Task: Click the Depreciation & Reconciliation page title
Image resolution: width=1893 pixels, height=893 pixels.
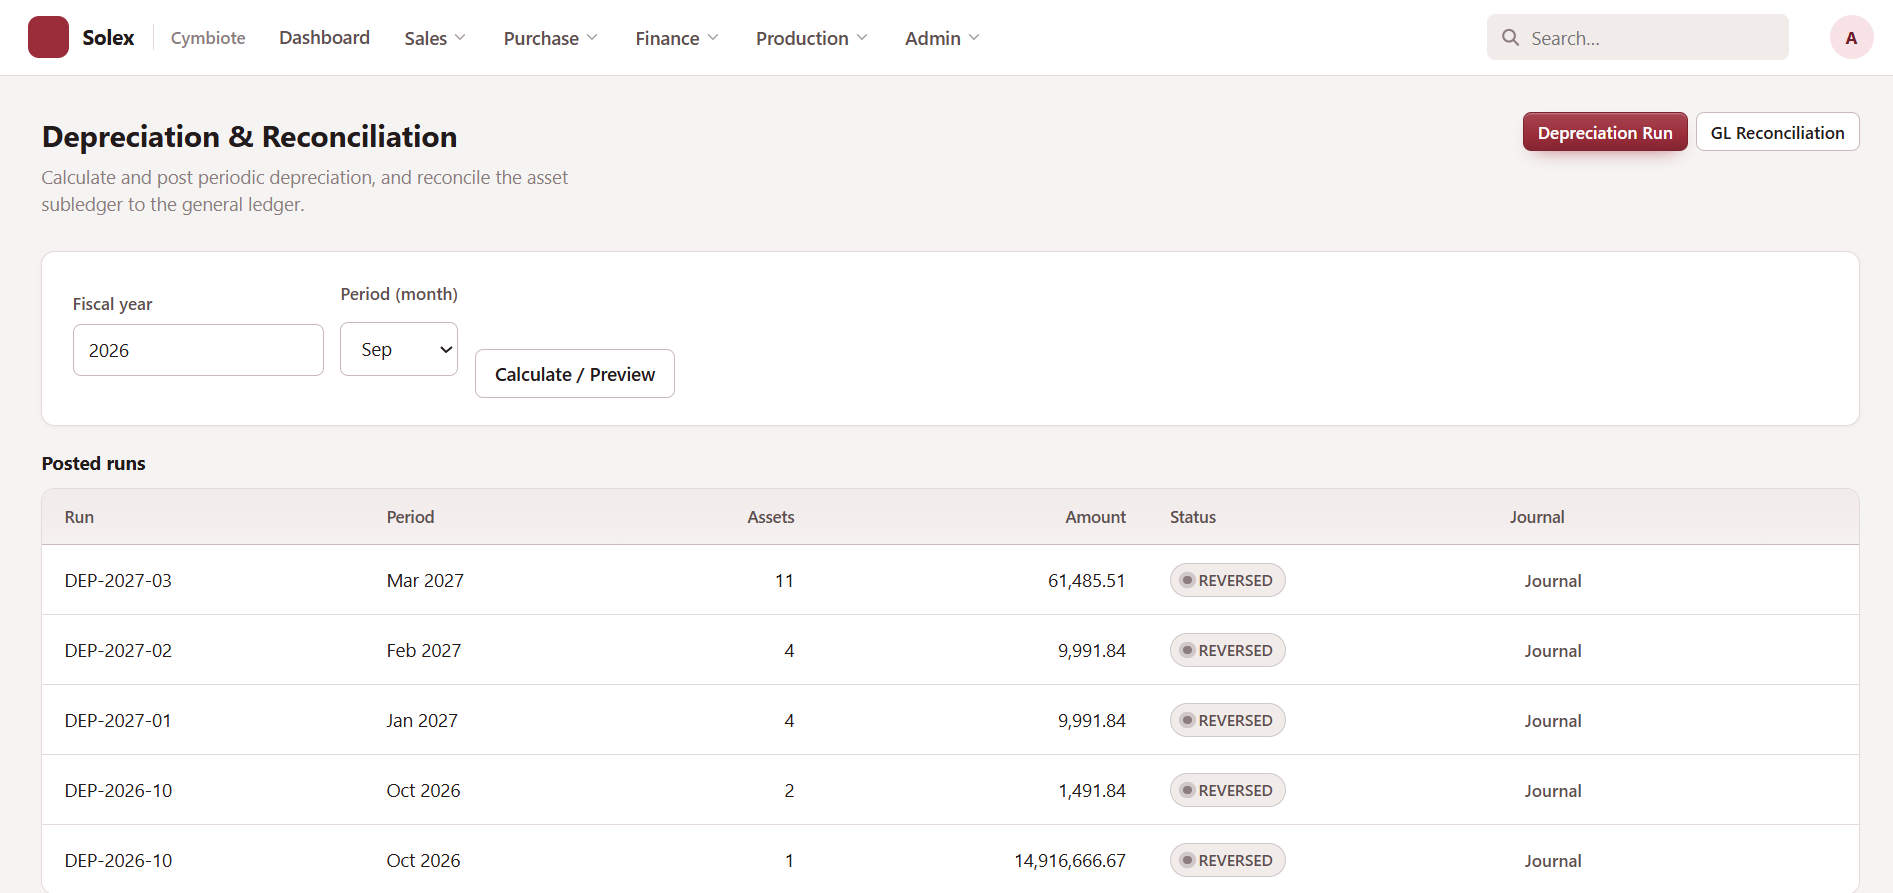Action: coord(249,136)
